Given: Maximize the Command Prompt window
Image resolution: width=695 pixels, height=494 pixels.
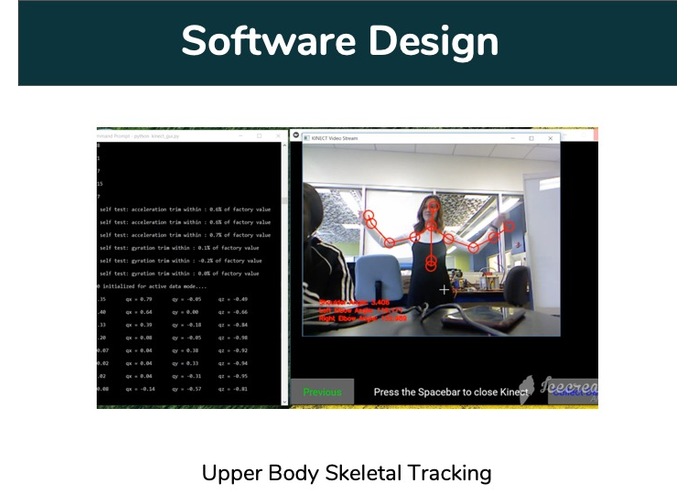Looking at the screenshot, I should [259, 136].
